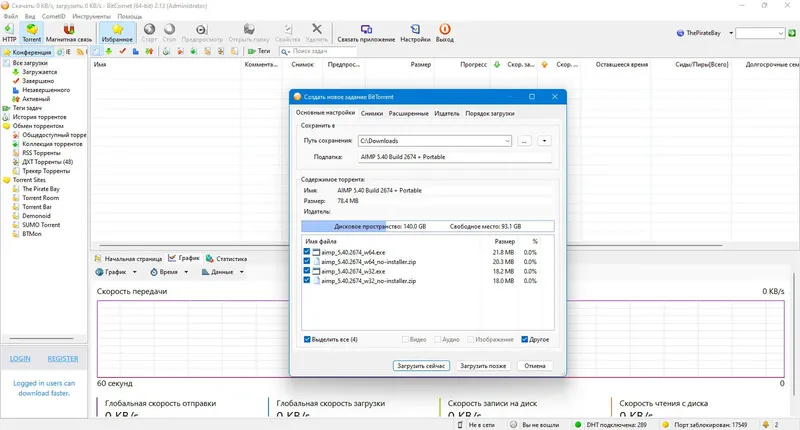The image size is (800, 430).
Task: Uncheck aimp_5.40.2674_w32_no-installer.zip file
Action: (x=307, y=280)
